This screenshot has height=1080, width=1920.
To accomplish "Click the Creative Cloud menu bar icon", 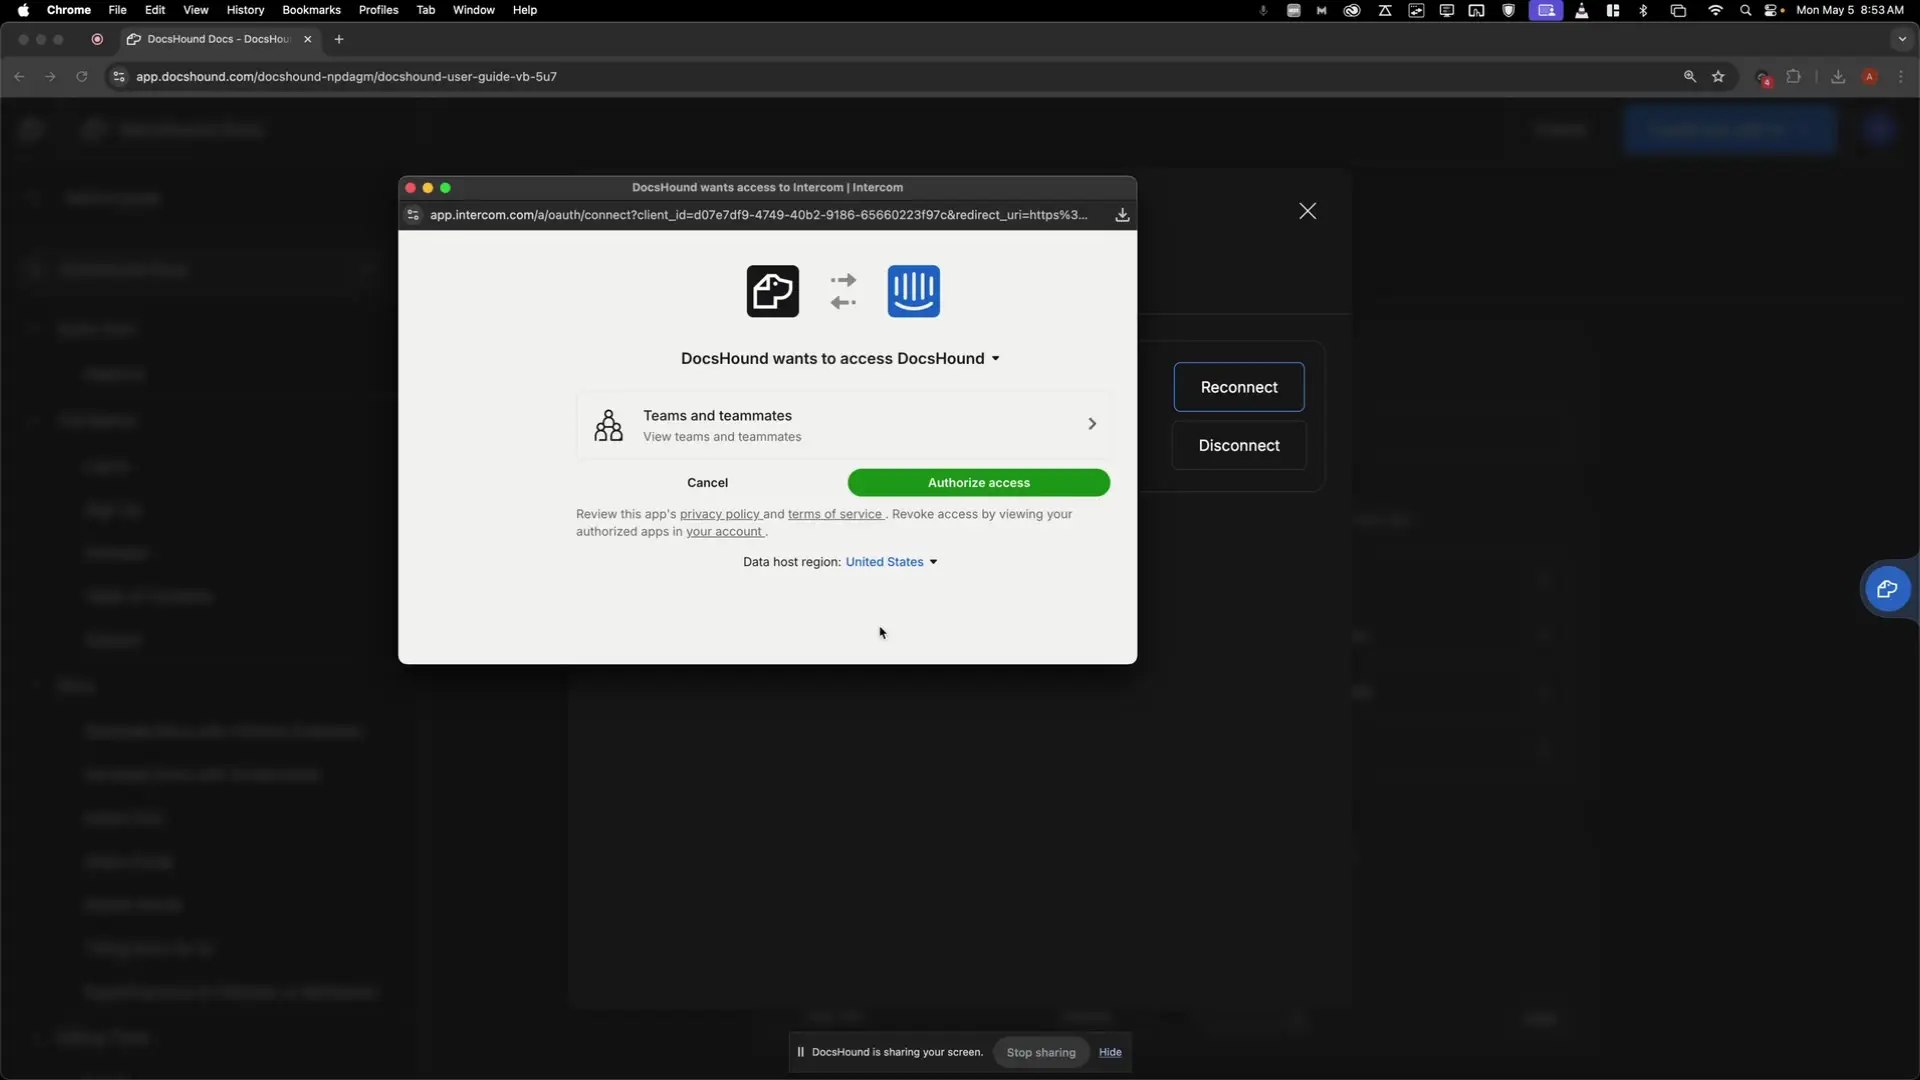I will tap(1352, 10).
